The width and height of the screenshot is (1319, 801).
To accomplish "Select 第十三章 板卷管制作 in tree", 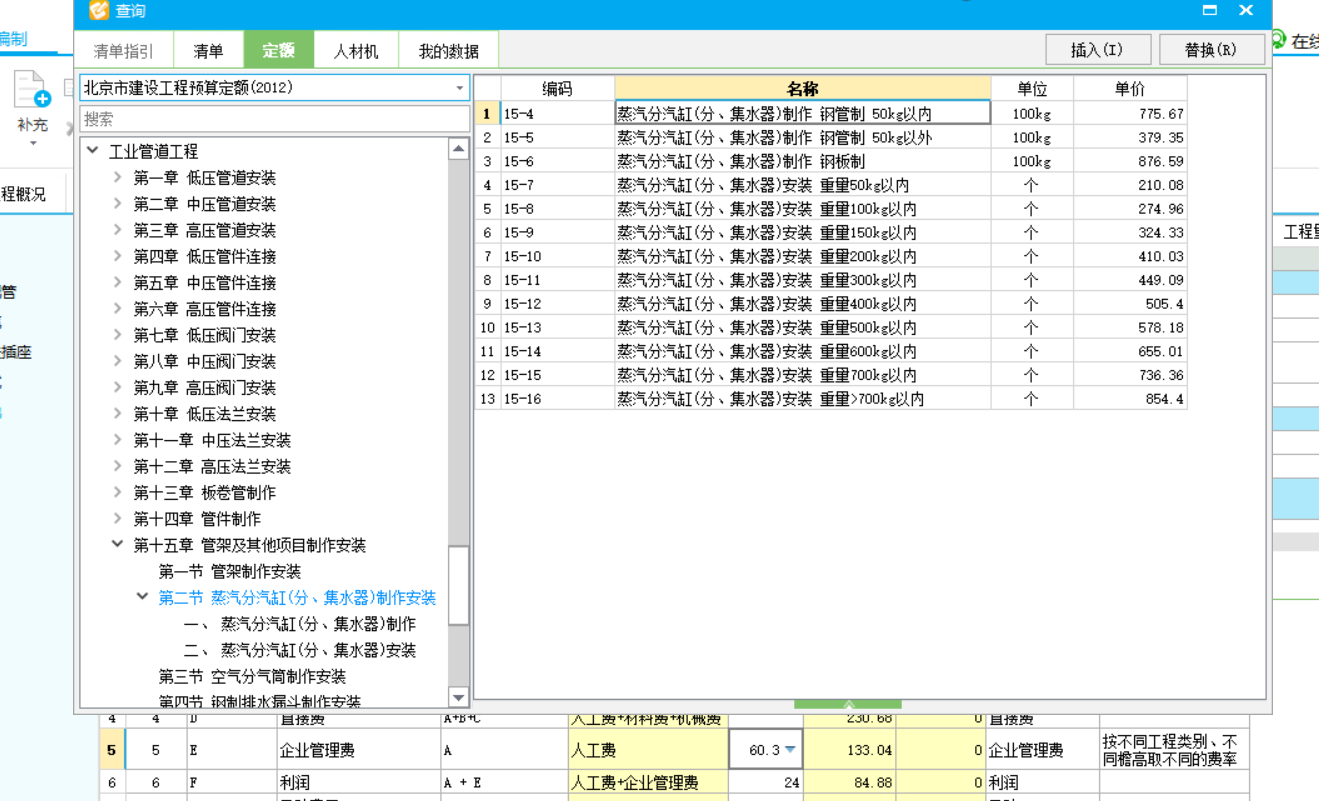I will (x=205, y=493).
